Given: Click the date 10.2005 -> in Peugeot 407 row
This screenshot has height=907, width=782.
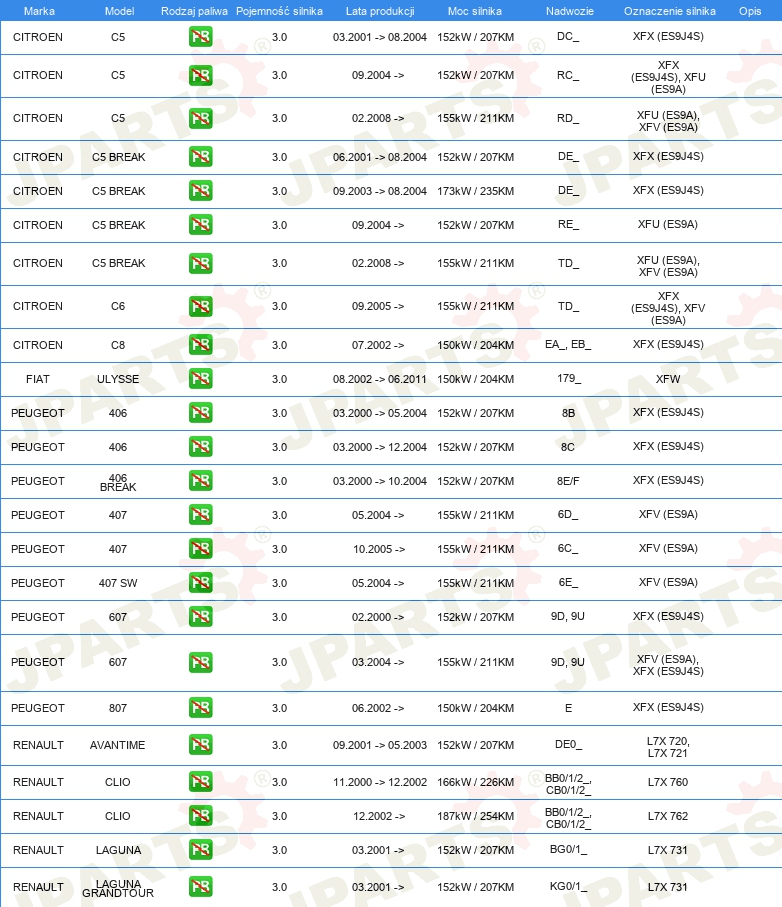Looking at the screenshot, I should [379, 549].
